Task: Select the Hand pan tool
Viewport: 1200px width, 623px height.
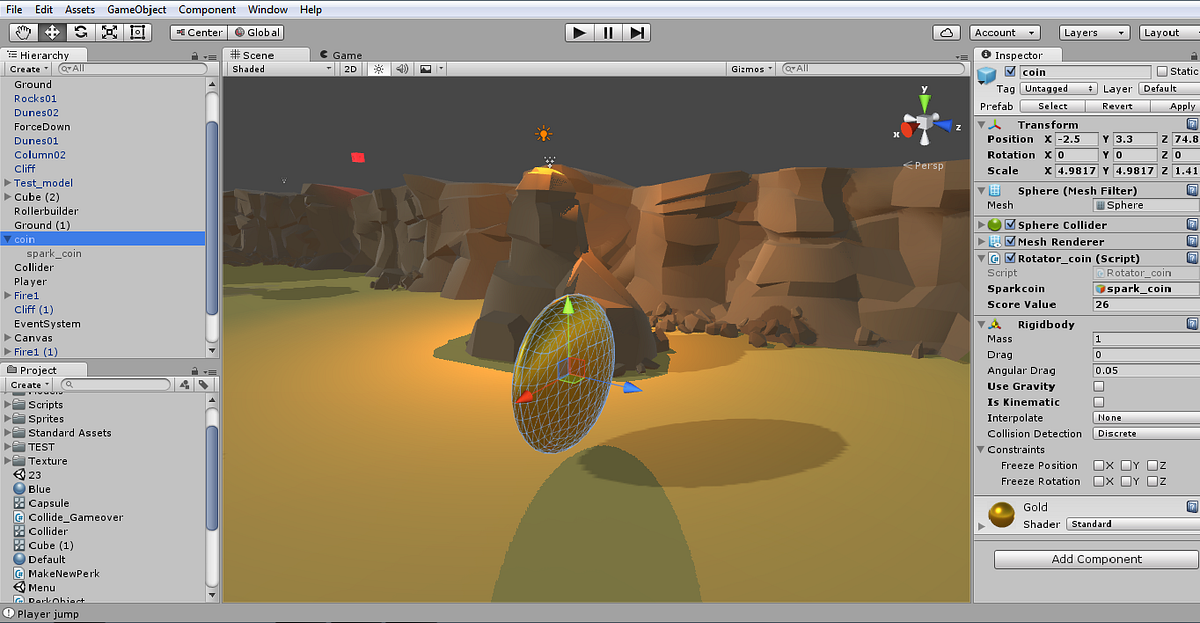Action: 22,31
